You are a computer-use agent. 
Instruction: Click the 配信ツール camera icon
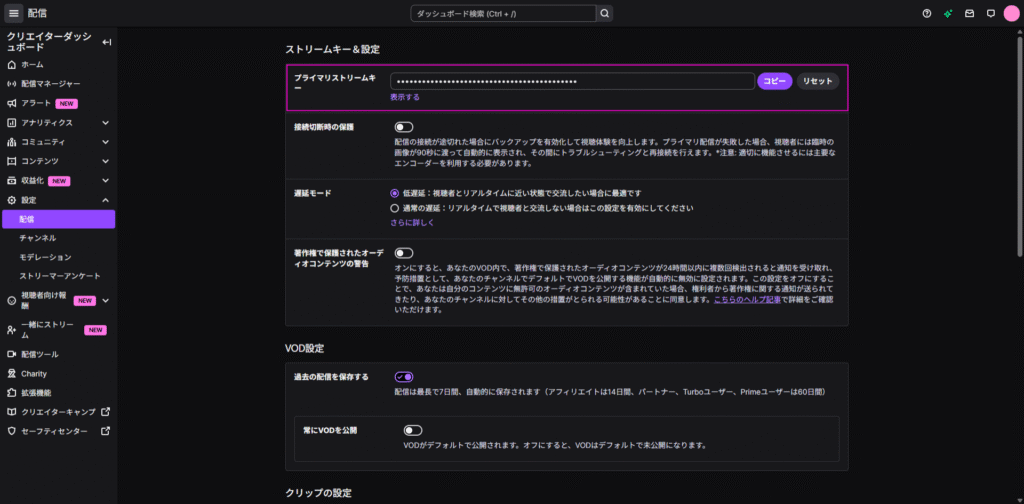pos(11,354)
